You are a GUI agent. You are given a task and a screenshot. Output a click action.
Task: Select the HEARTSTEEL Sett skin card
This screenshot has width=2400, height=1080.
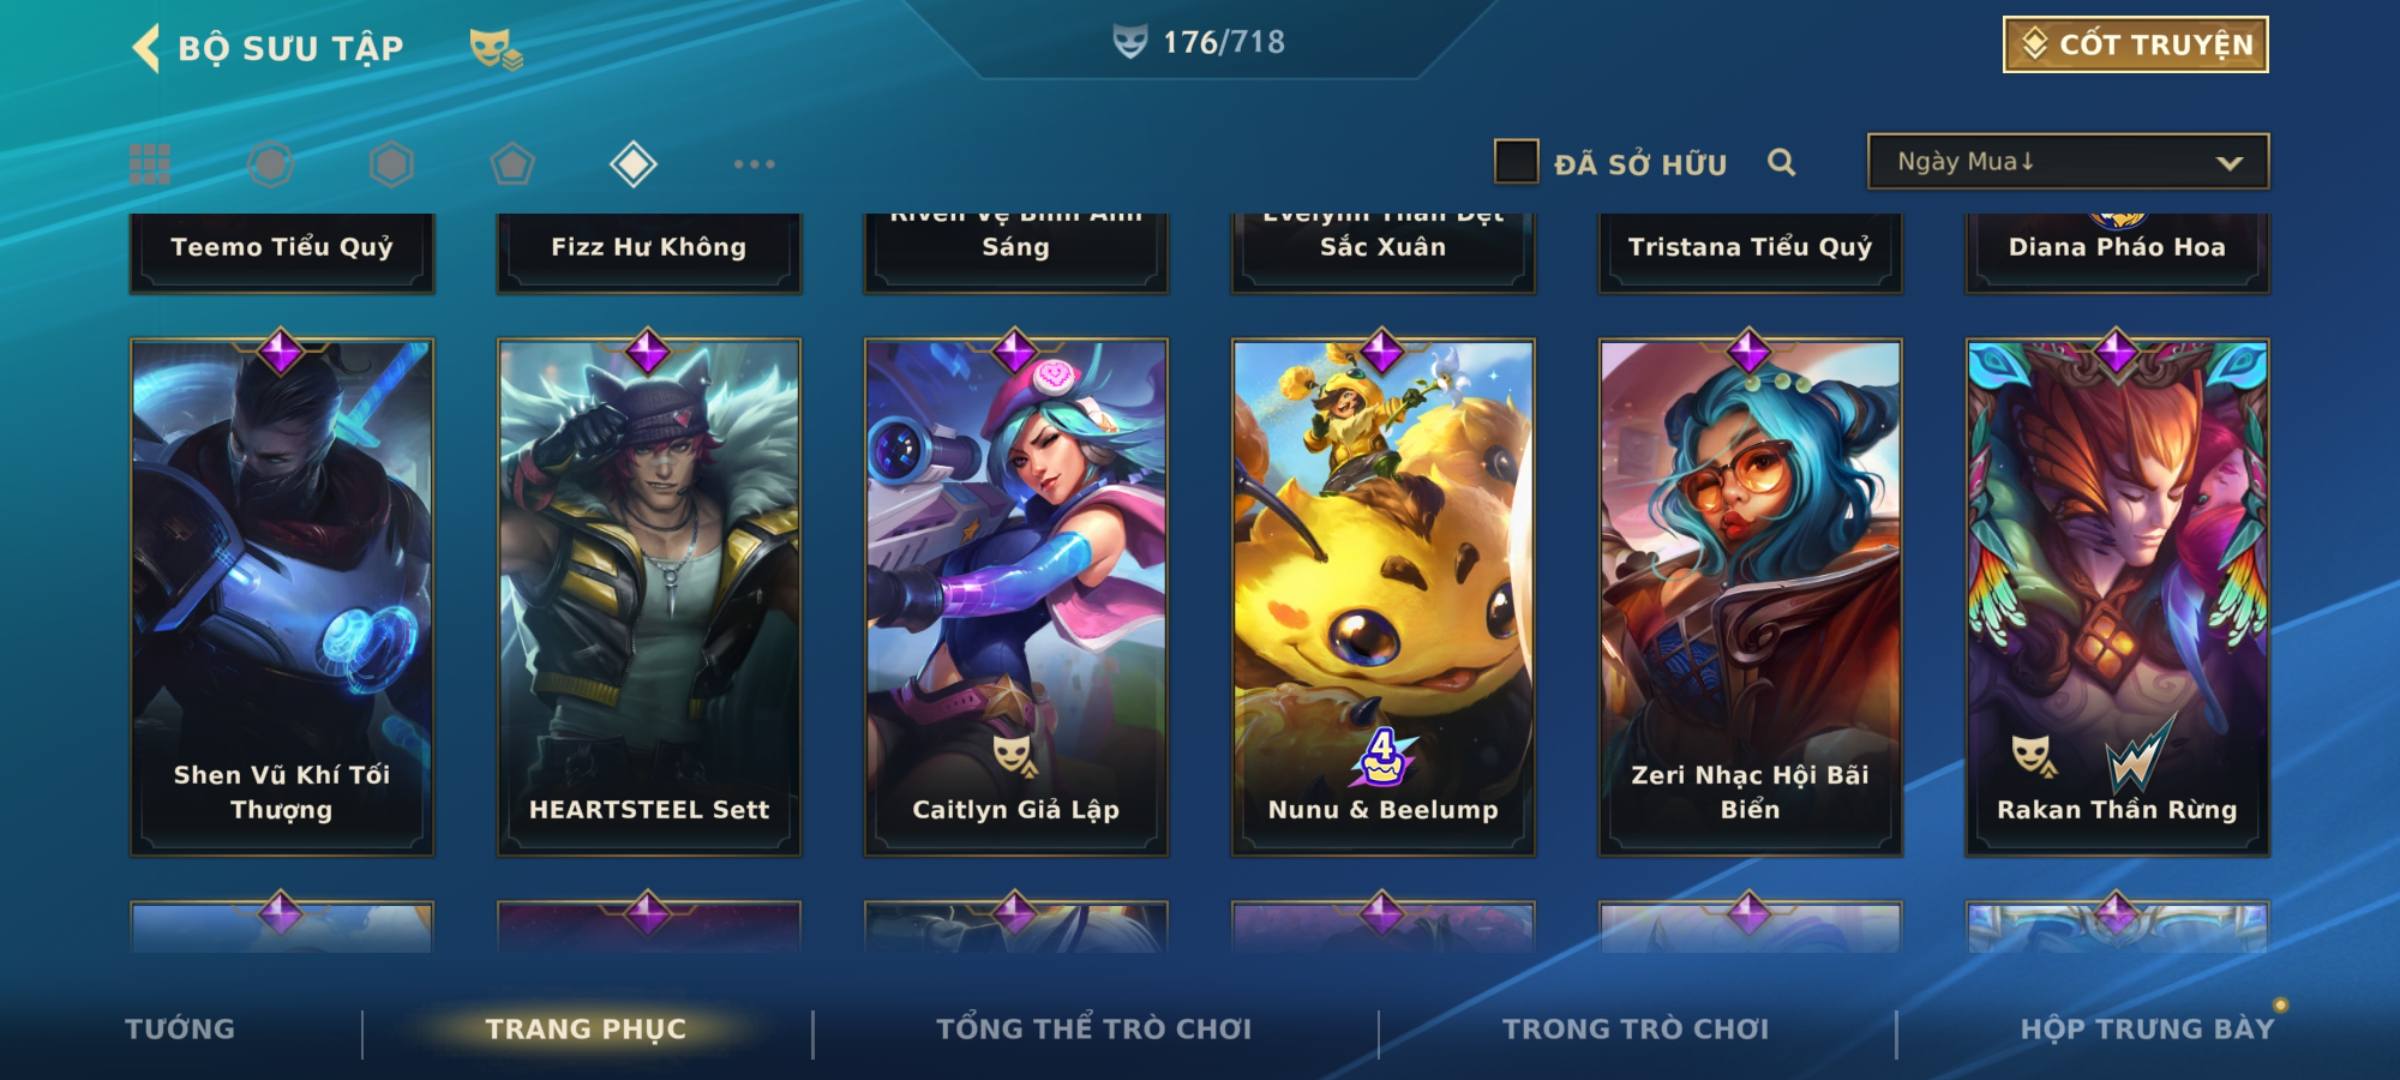(x=649, y=597)
